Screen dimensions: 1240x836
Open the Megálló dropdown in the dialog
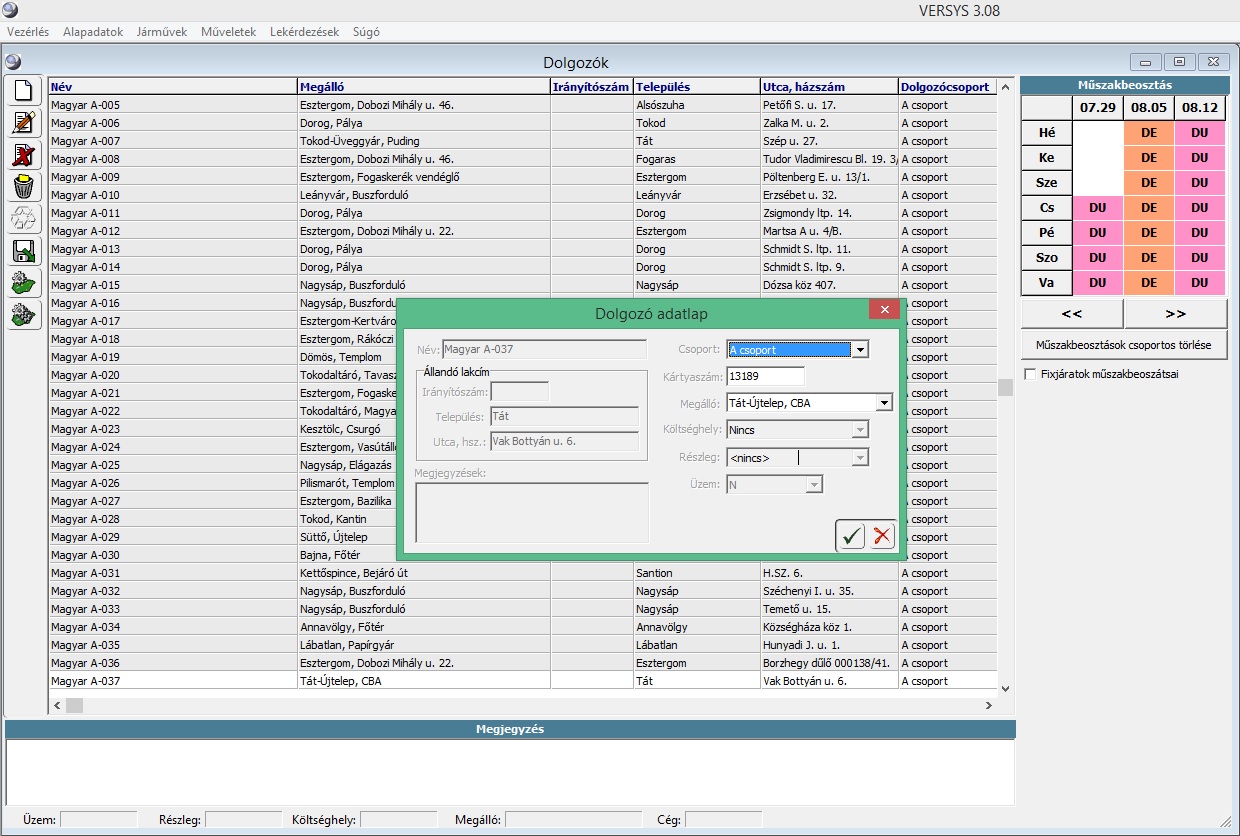click(883, 403)
